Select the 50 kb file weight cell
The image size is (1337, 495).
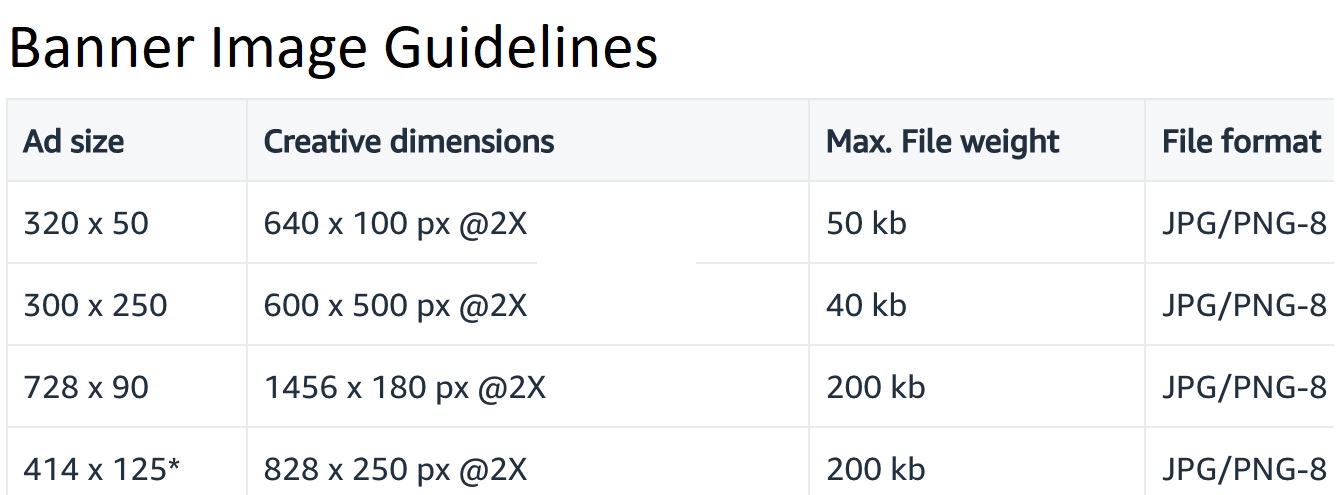click(866, 223)
